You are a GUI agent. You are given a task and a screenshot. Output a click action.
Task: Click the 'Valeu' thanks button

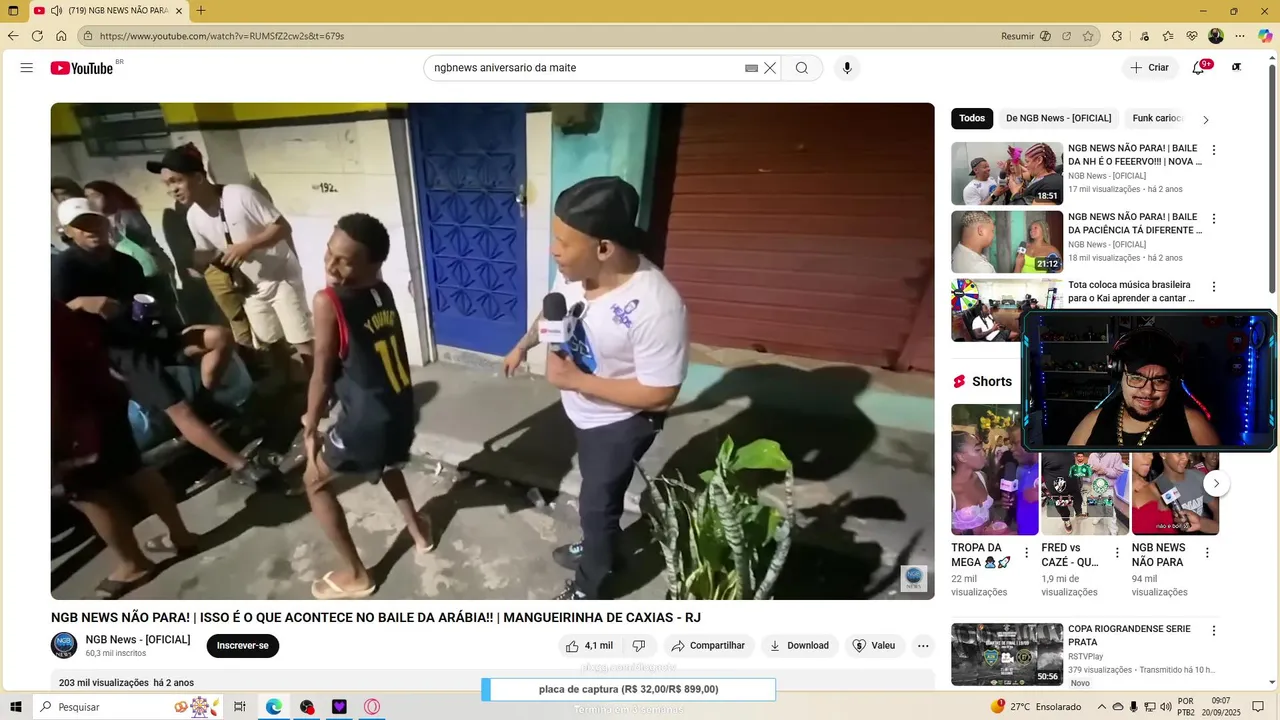coord(874,646)
